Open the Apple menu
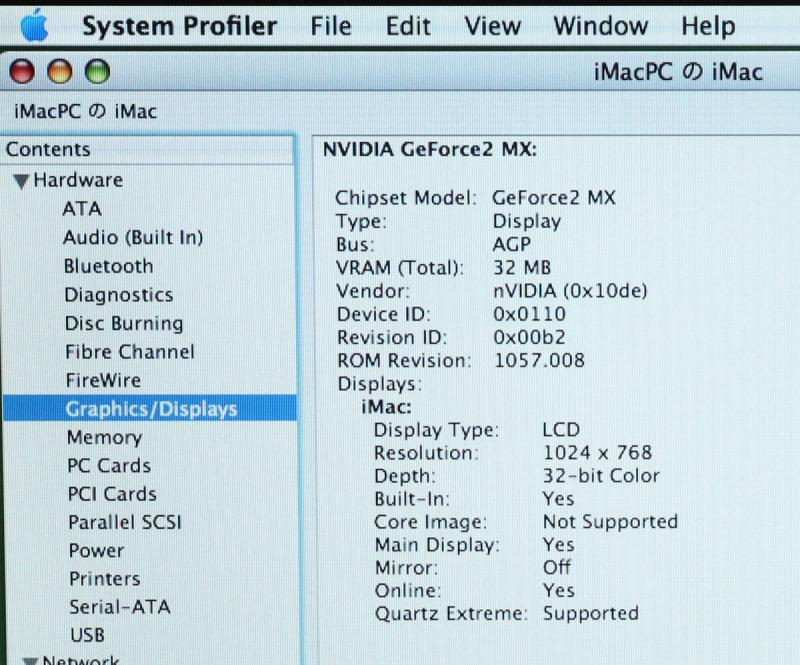The height and width of the screenshot is (665, 800). [35, 26]
